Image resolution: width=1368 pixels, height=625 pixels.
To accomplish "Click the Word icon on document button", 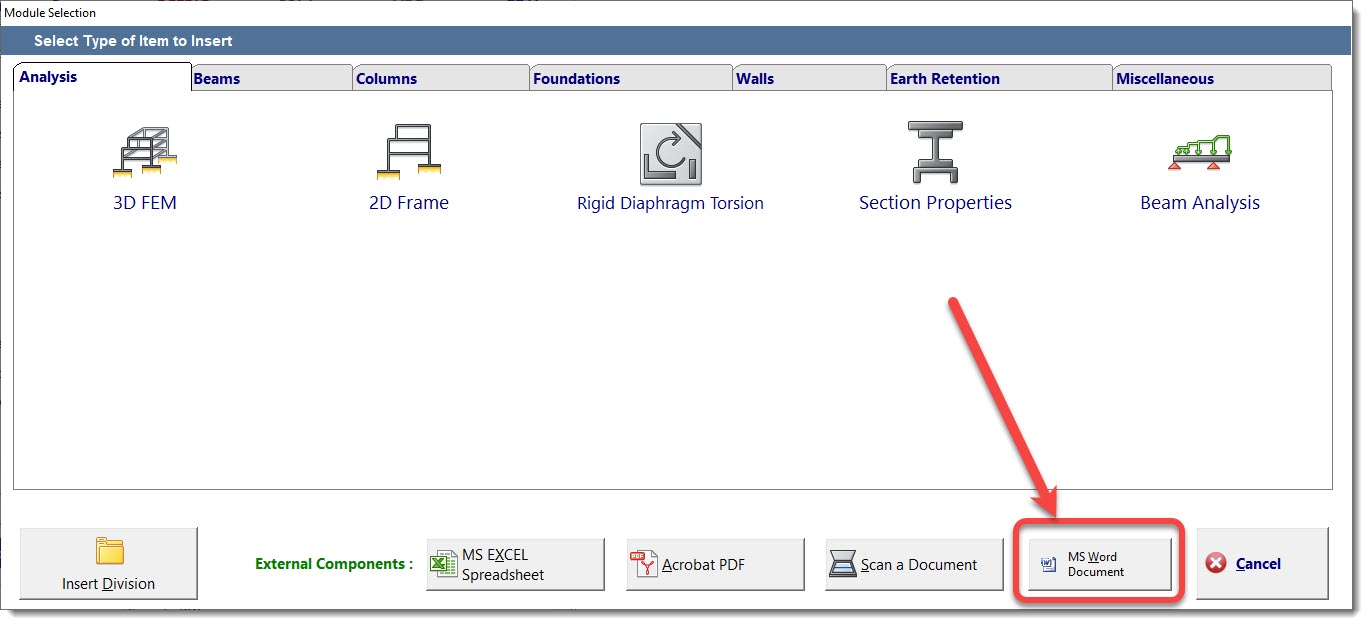I will tap(1048, 564).
